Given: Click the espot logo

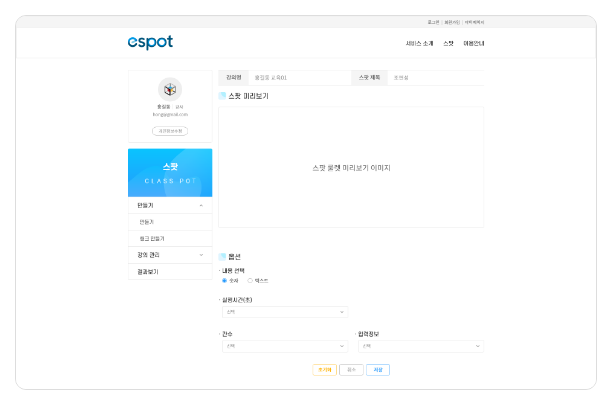Looking at the screenshot, I should point(150,42).
